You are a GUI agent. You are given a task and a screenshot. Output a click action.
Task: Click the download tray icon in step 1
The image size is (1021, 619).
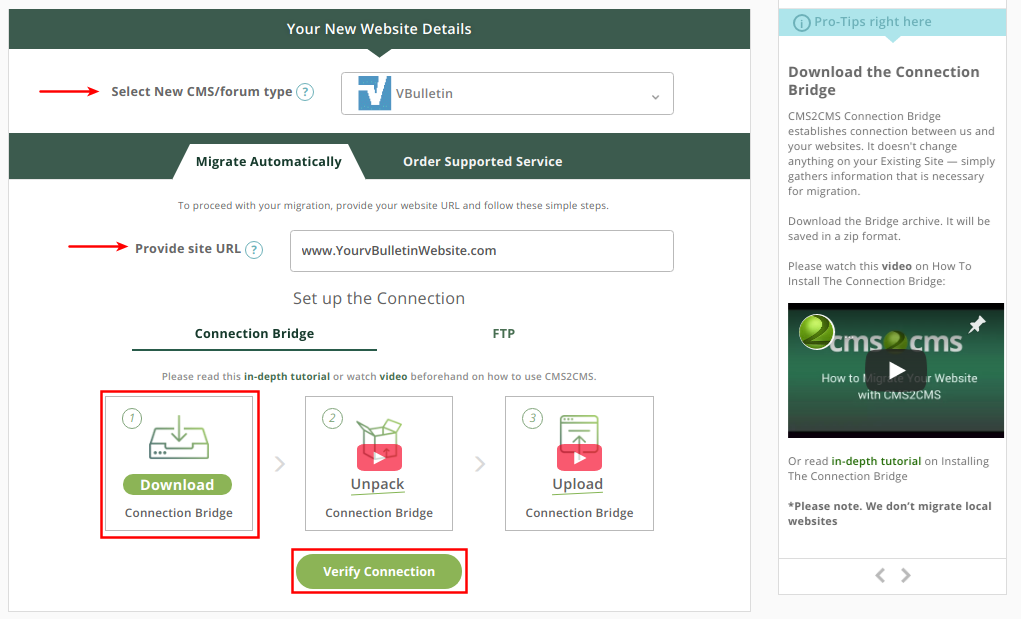point(179,437)
